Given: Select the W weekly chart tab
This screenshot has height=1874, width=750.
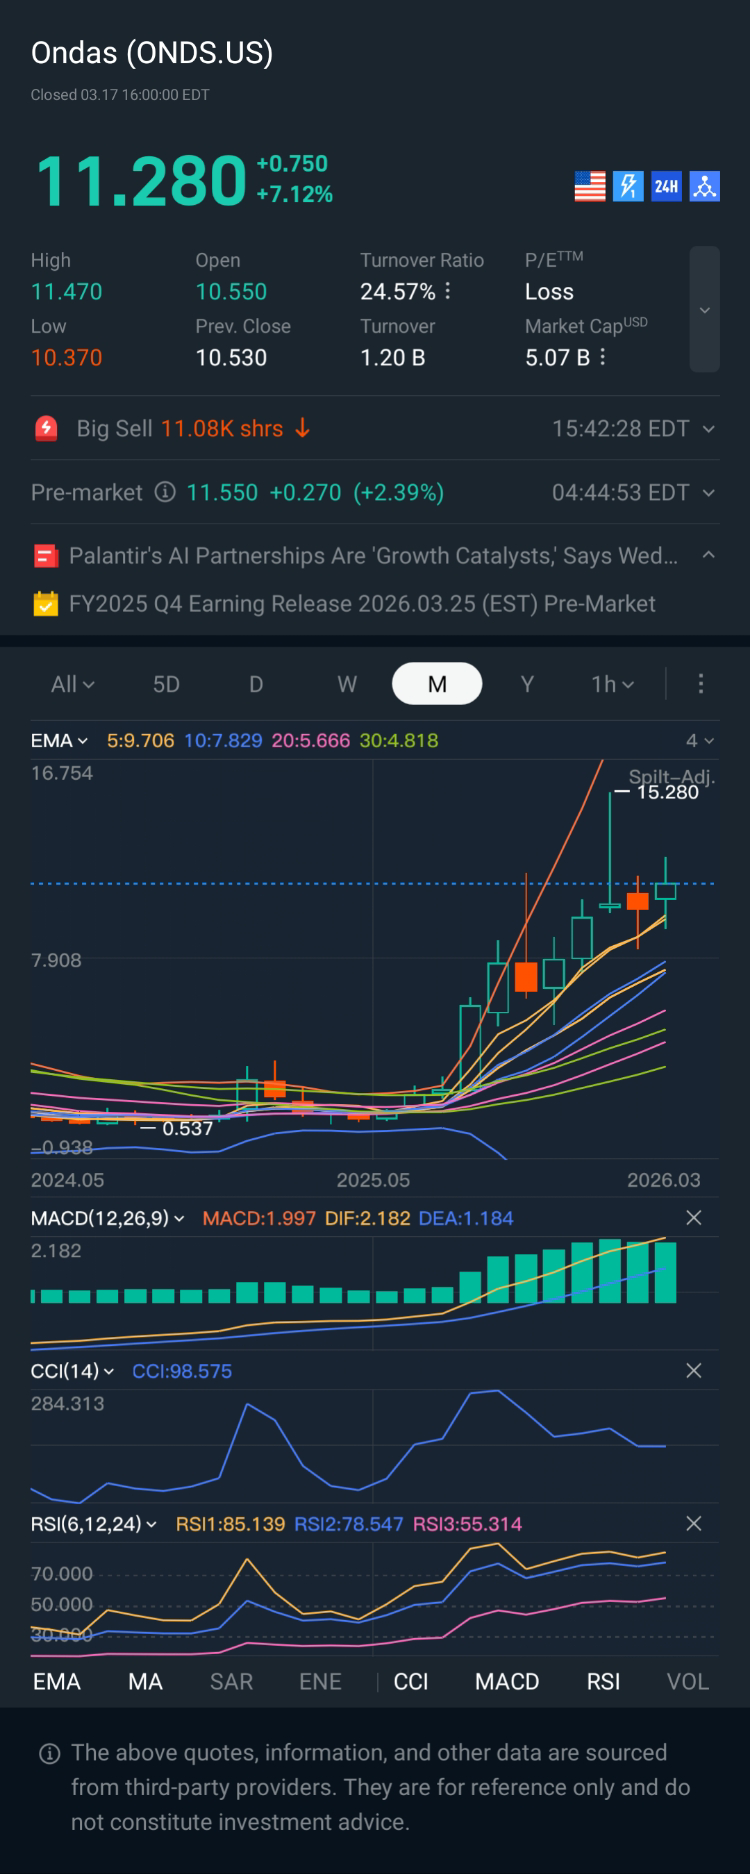Looking at the screenshot, I should 347,684.
